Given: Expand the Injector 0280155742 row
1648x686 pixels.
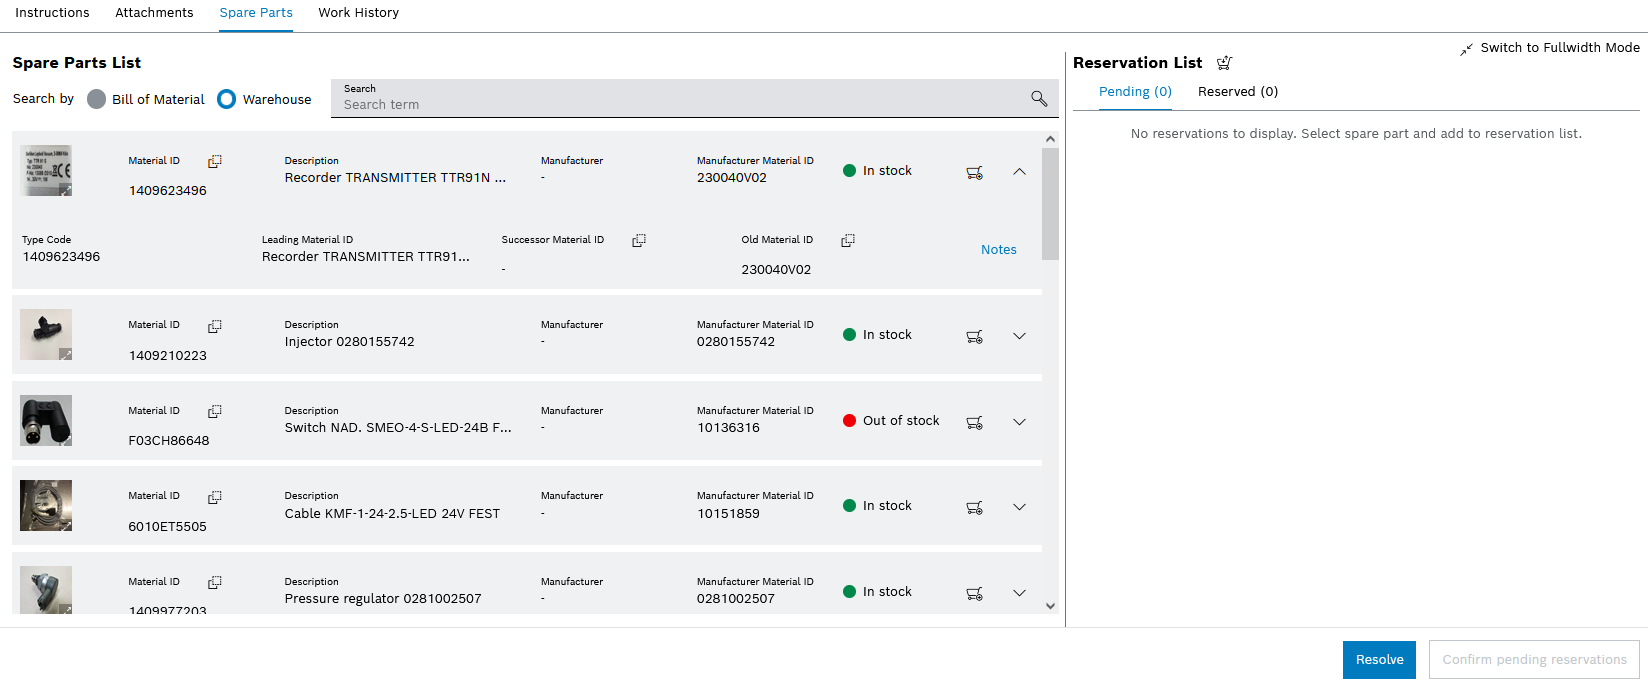Looking at the screenshot, I should coord(1019,336).
